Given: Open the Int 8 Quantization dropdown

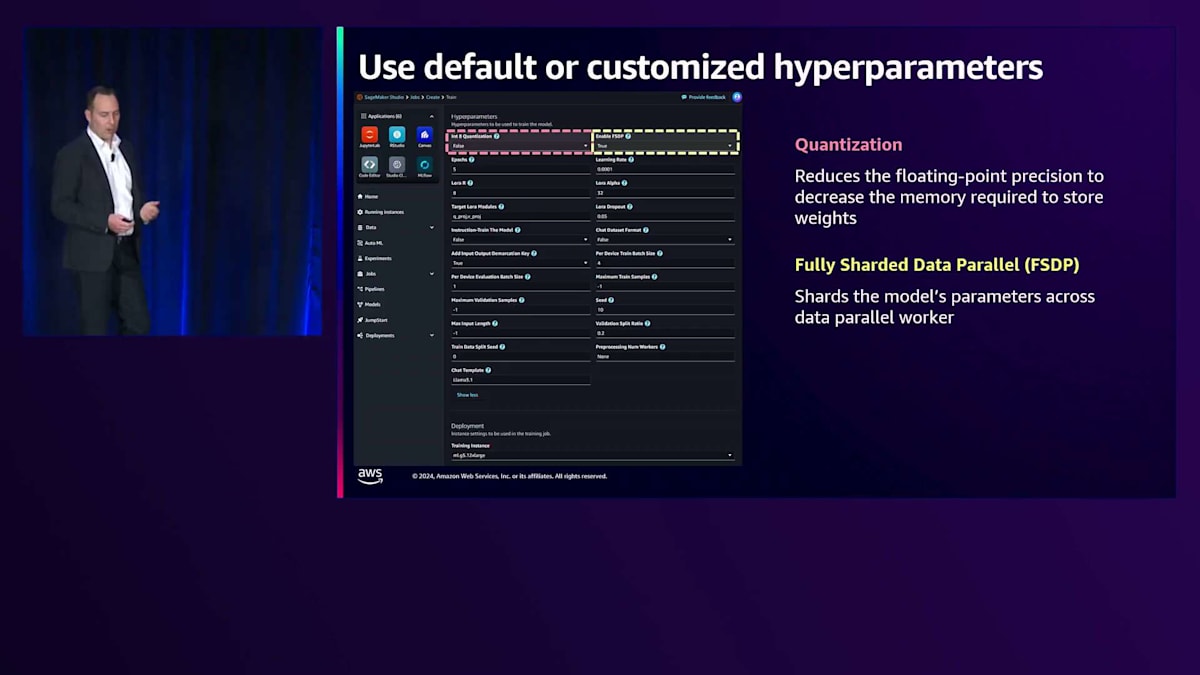Looking at the screenshot, I should [520, 146].
